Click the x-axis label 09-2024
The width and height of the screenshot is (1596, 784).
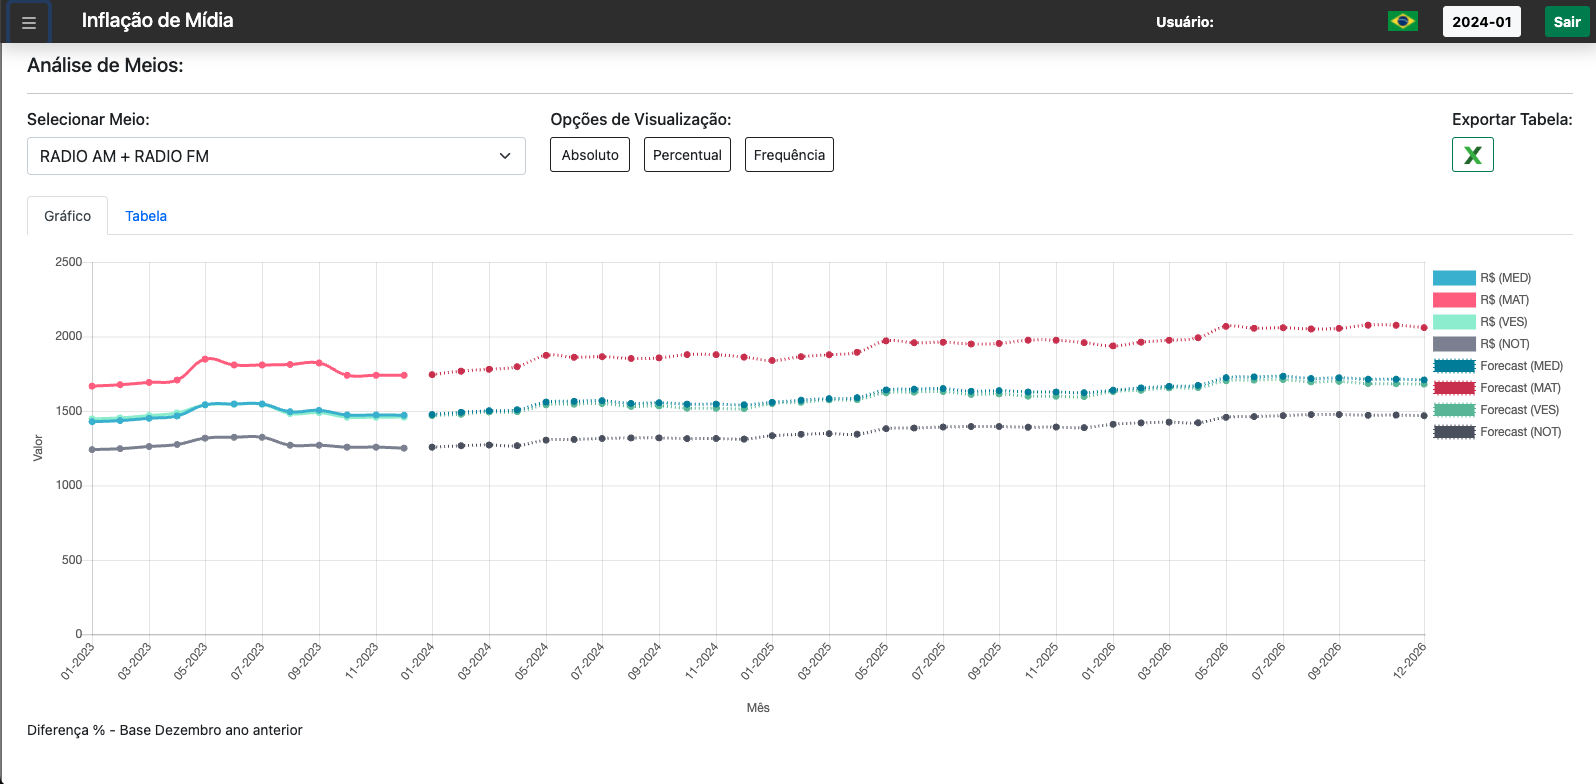645,661
